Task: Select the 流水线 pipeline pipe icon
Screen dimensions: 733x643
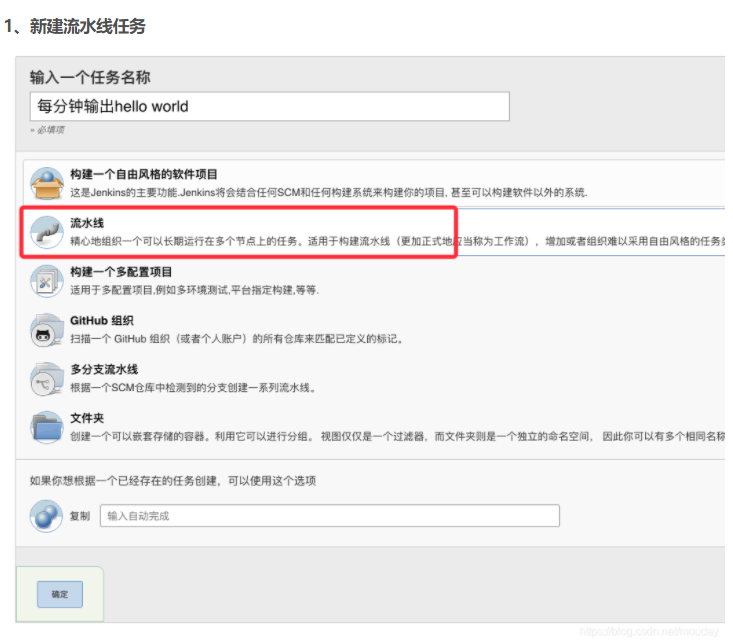Action: click(47, 232)
